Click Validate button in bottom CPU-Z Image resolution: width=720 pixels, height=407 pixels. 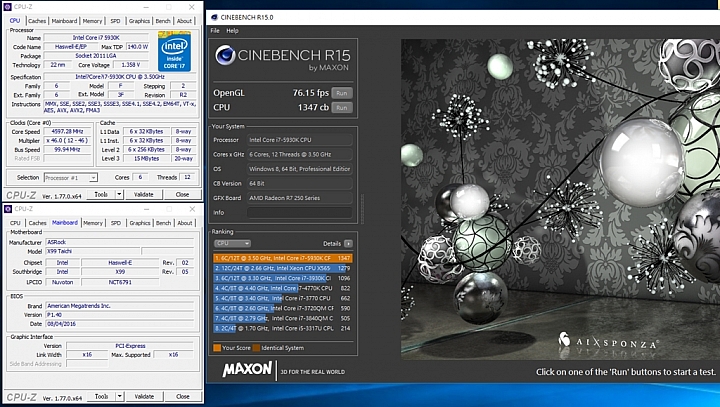pos(144,396)
